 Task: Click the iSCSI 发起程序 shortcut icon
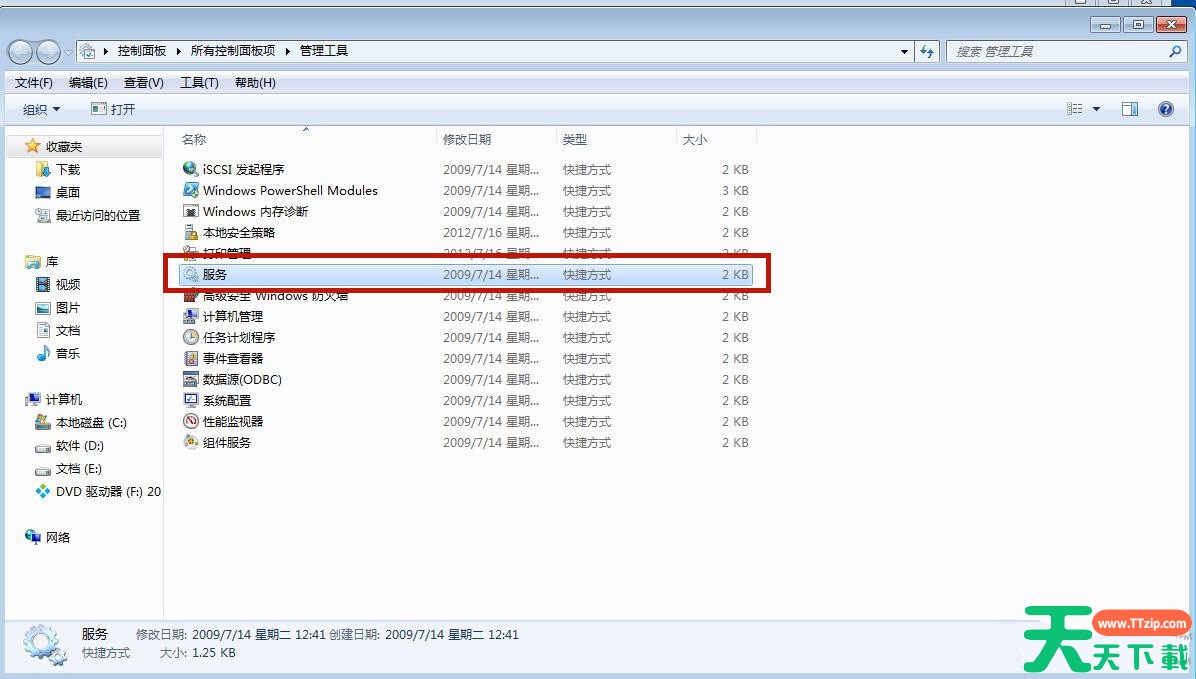191,169
